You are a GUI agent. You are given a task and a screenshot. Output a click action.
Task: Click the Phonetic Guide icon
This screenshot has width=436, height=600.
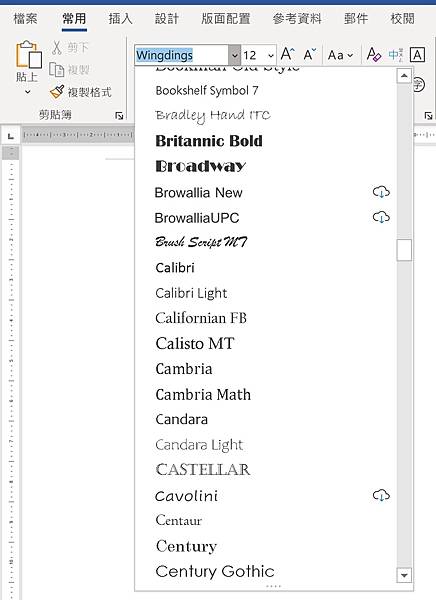click(x=396, y=55)
